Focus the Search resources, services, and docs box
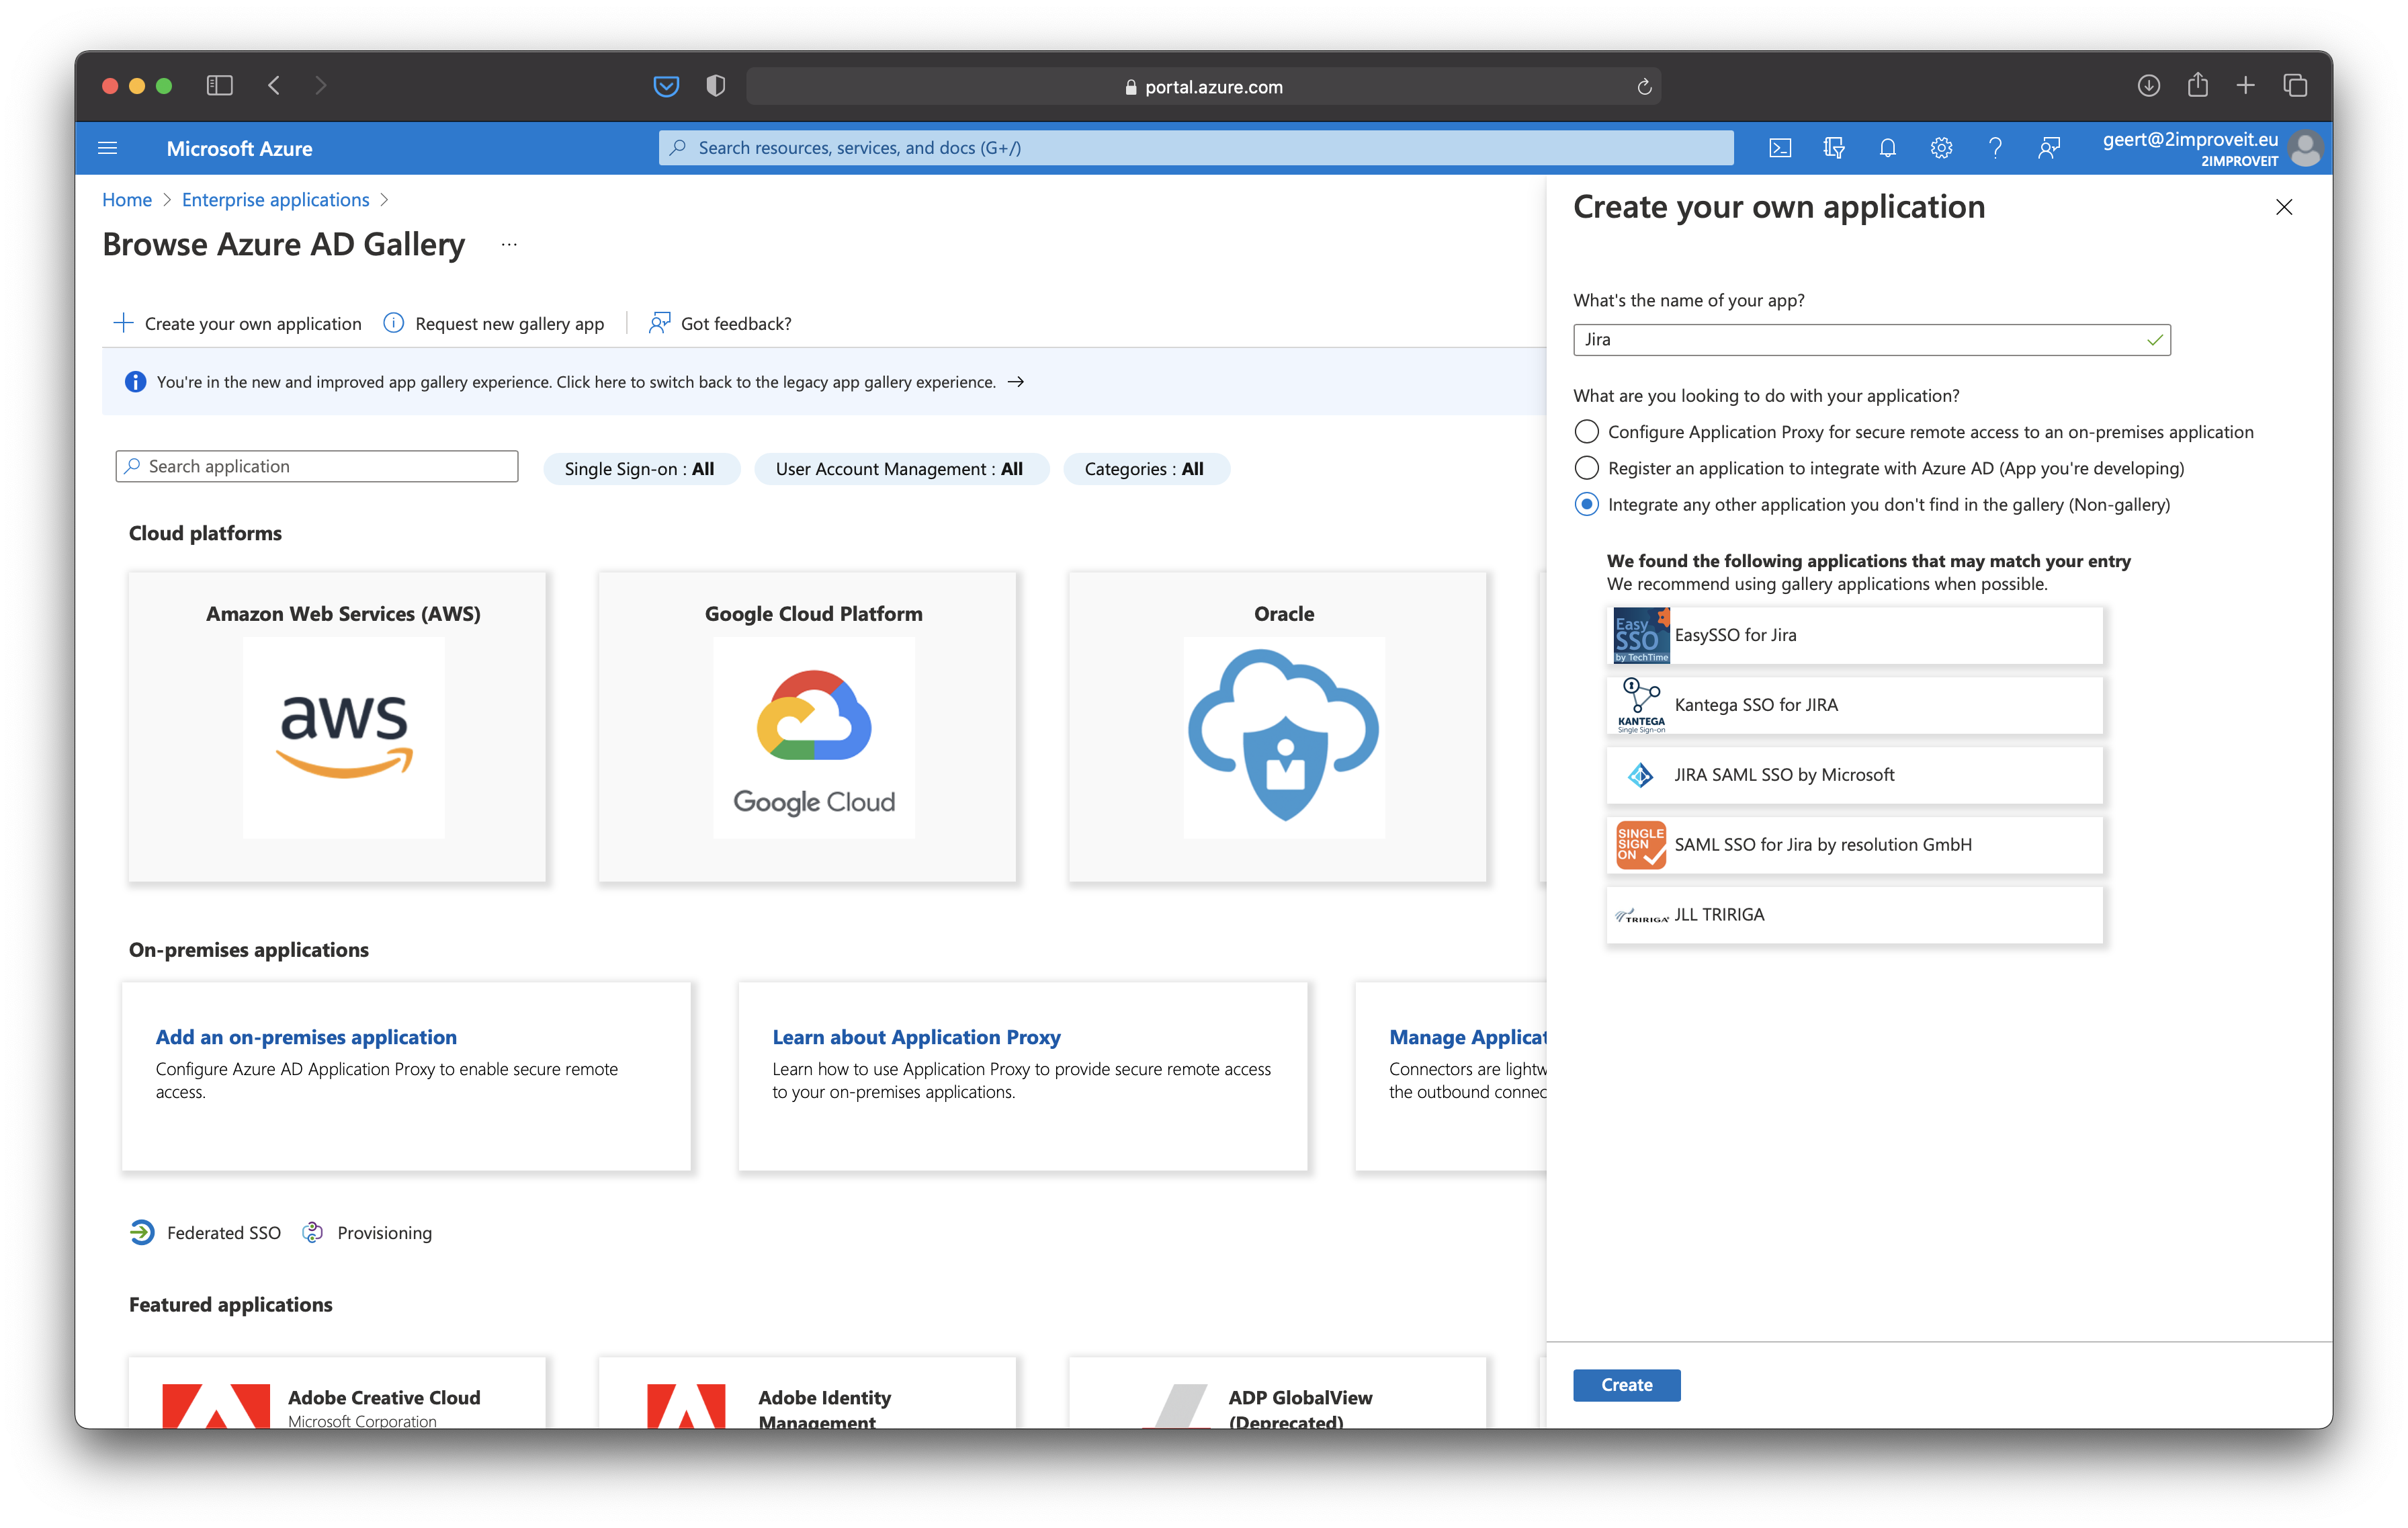 click(x=1196, y=148)
